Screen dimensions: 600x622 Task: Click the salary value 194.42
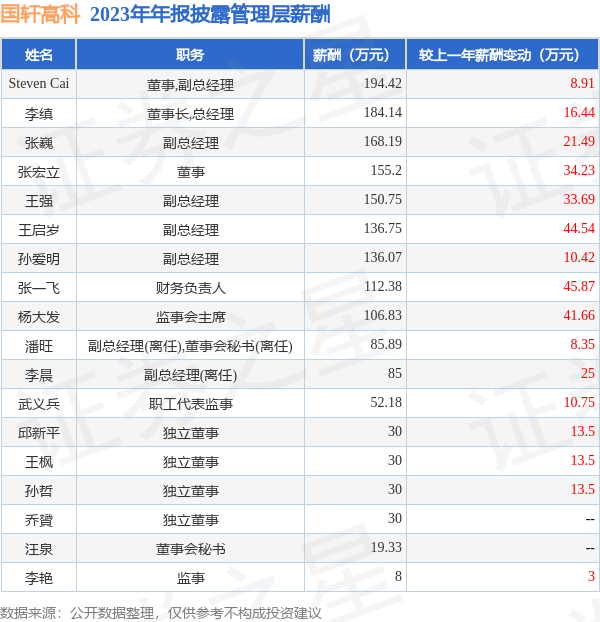[383, 83]
